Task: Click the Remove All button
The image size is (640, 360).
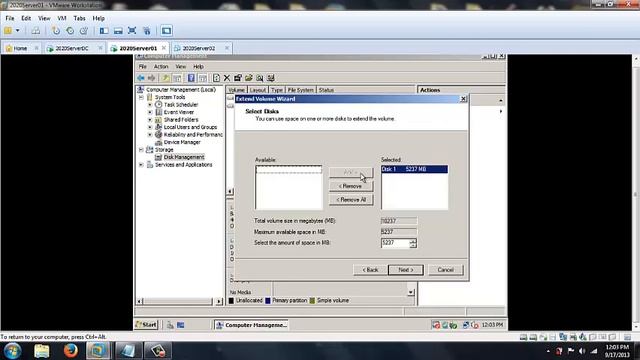Action: coord(351,200)
